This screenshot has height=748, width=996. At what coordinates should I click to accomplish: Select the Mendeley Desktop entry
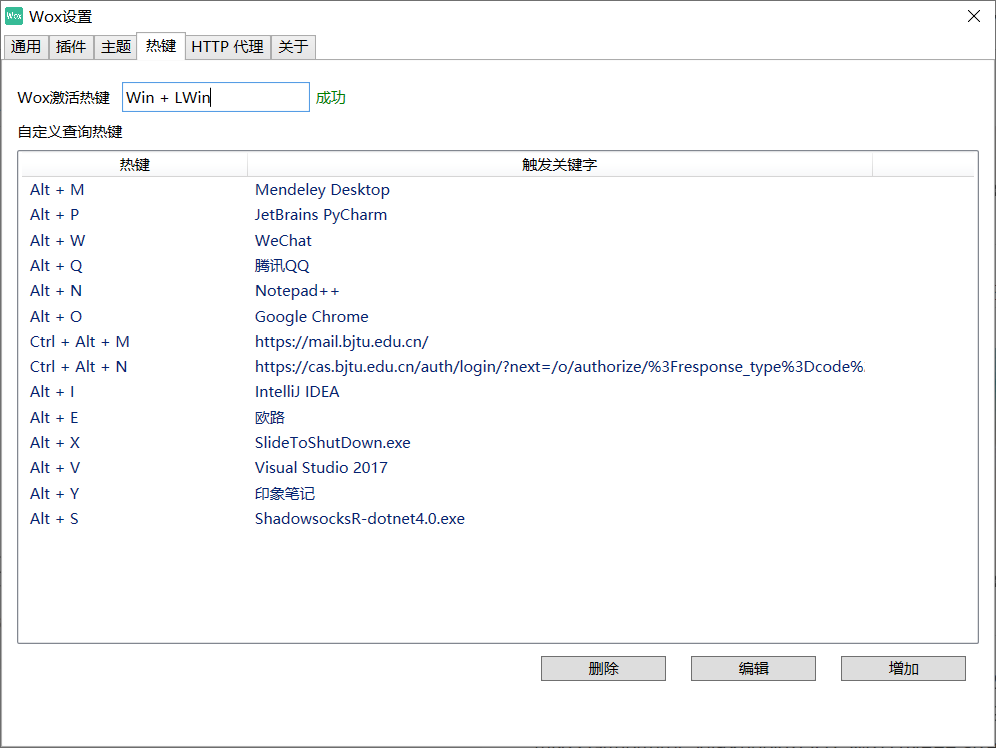click(322, 190)
